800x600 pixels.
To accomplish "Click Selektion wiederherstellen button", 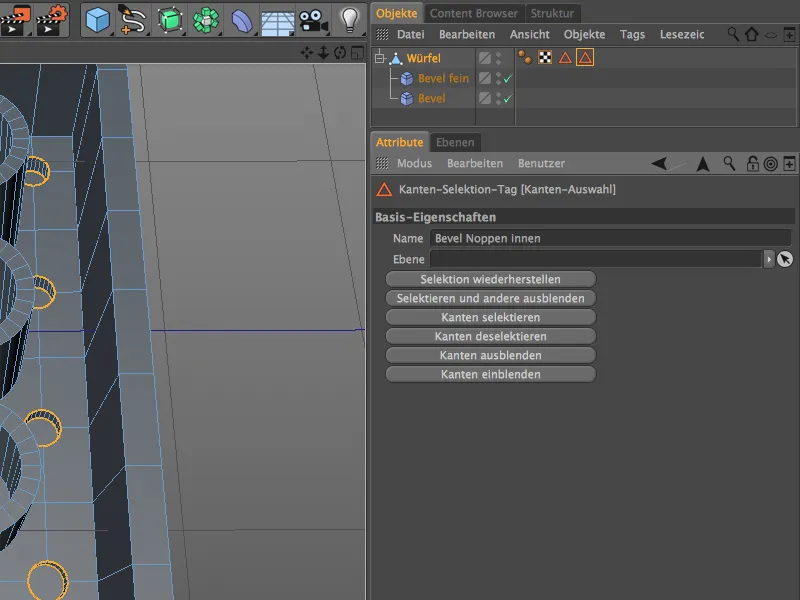I will point(490,279).
